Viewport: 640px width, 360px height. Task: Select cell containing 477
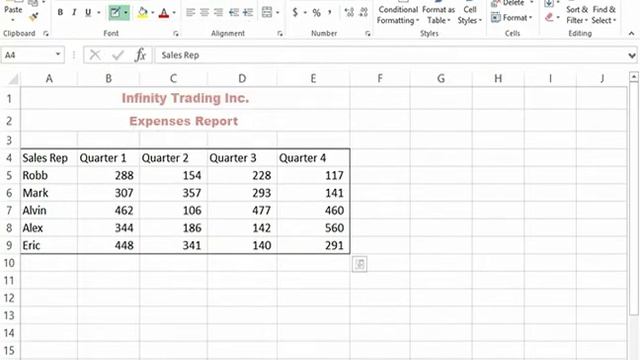pyautogui.click(x=242, y=210)
